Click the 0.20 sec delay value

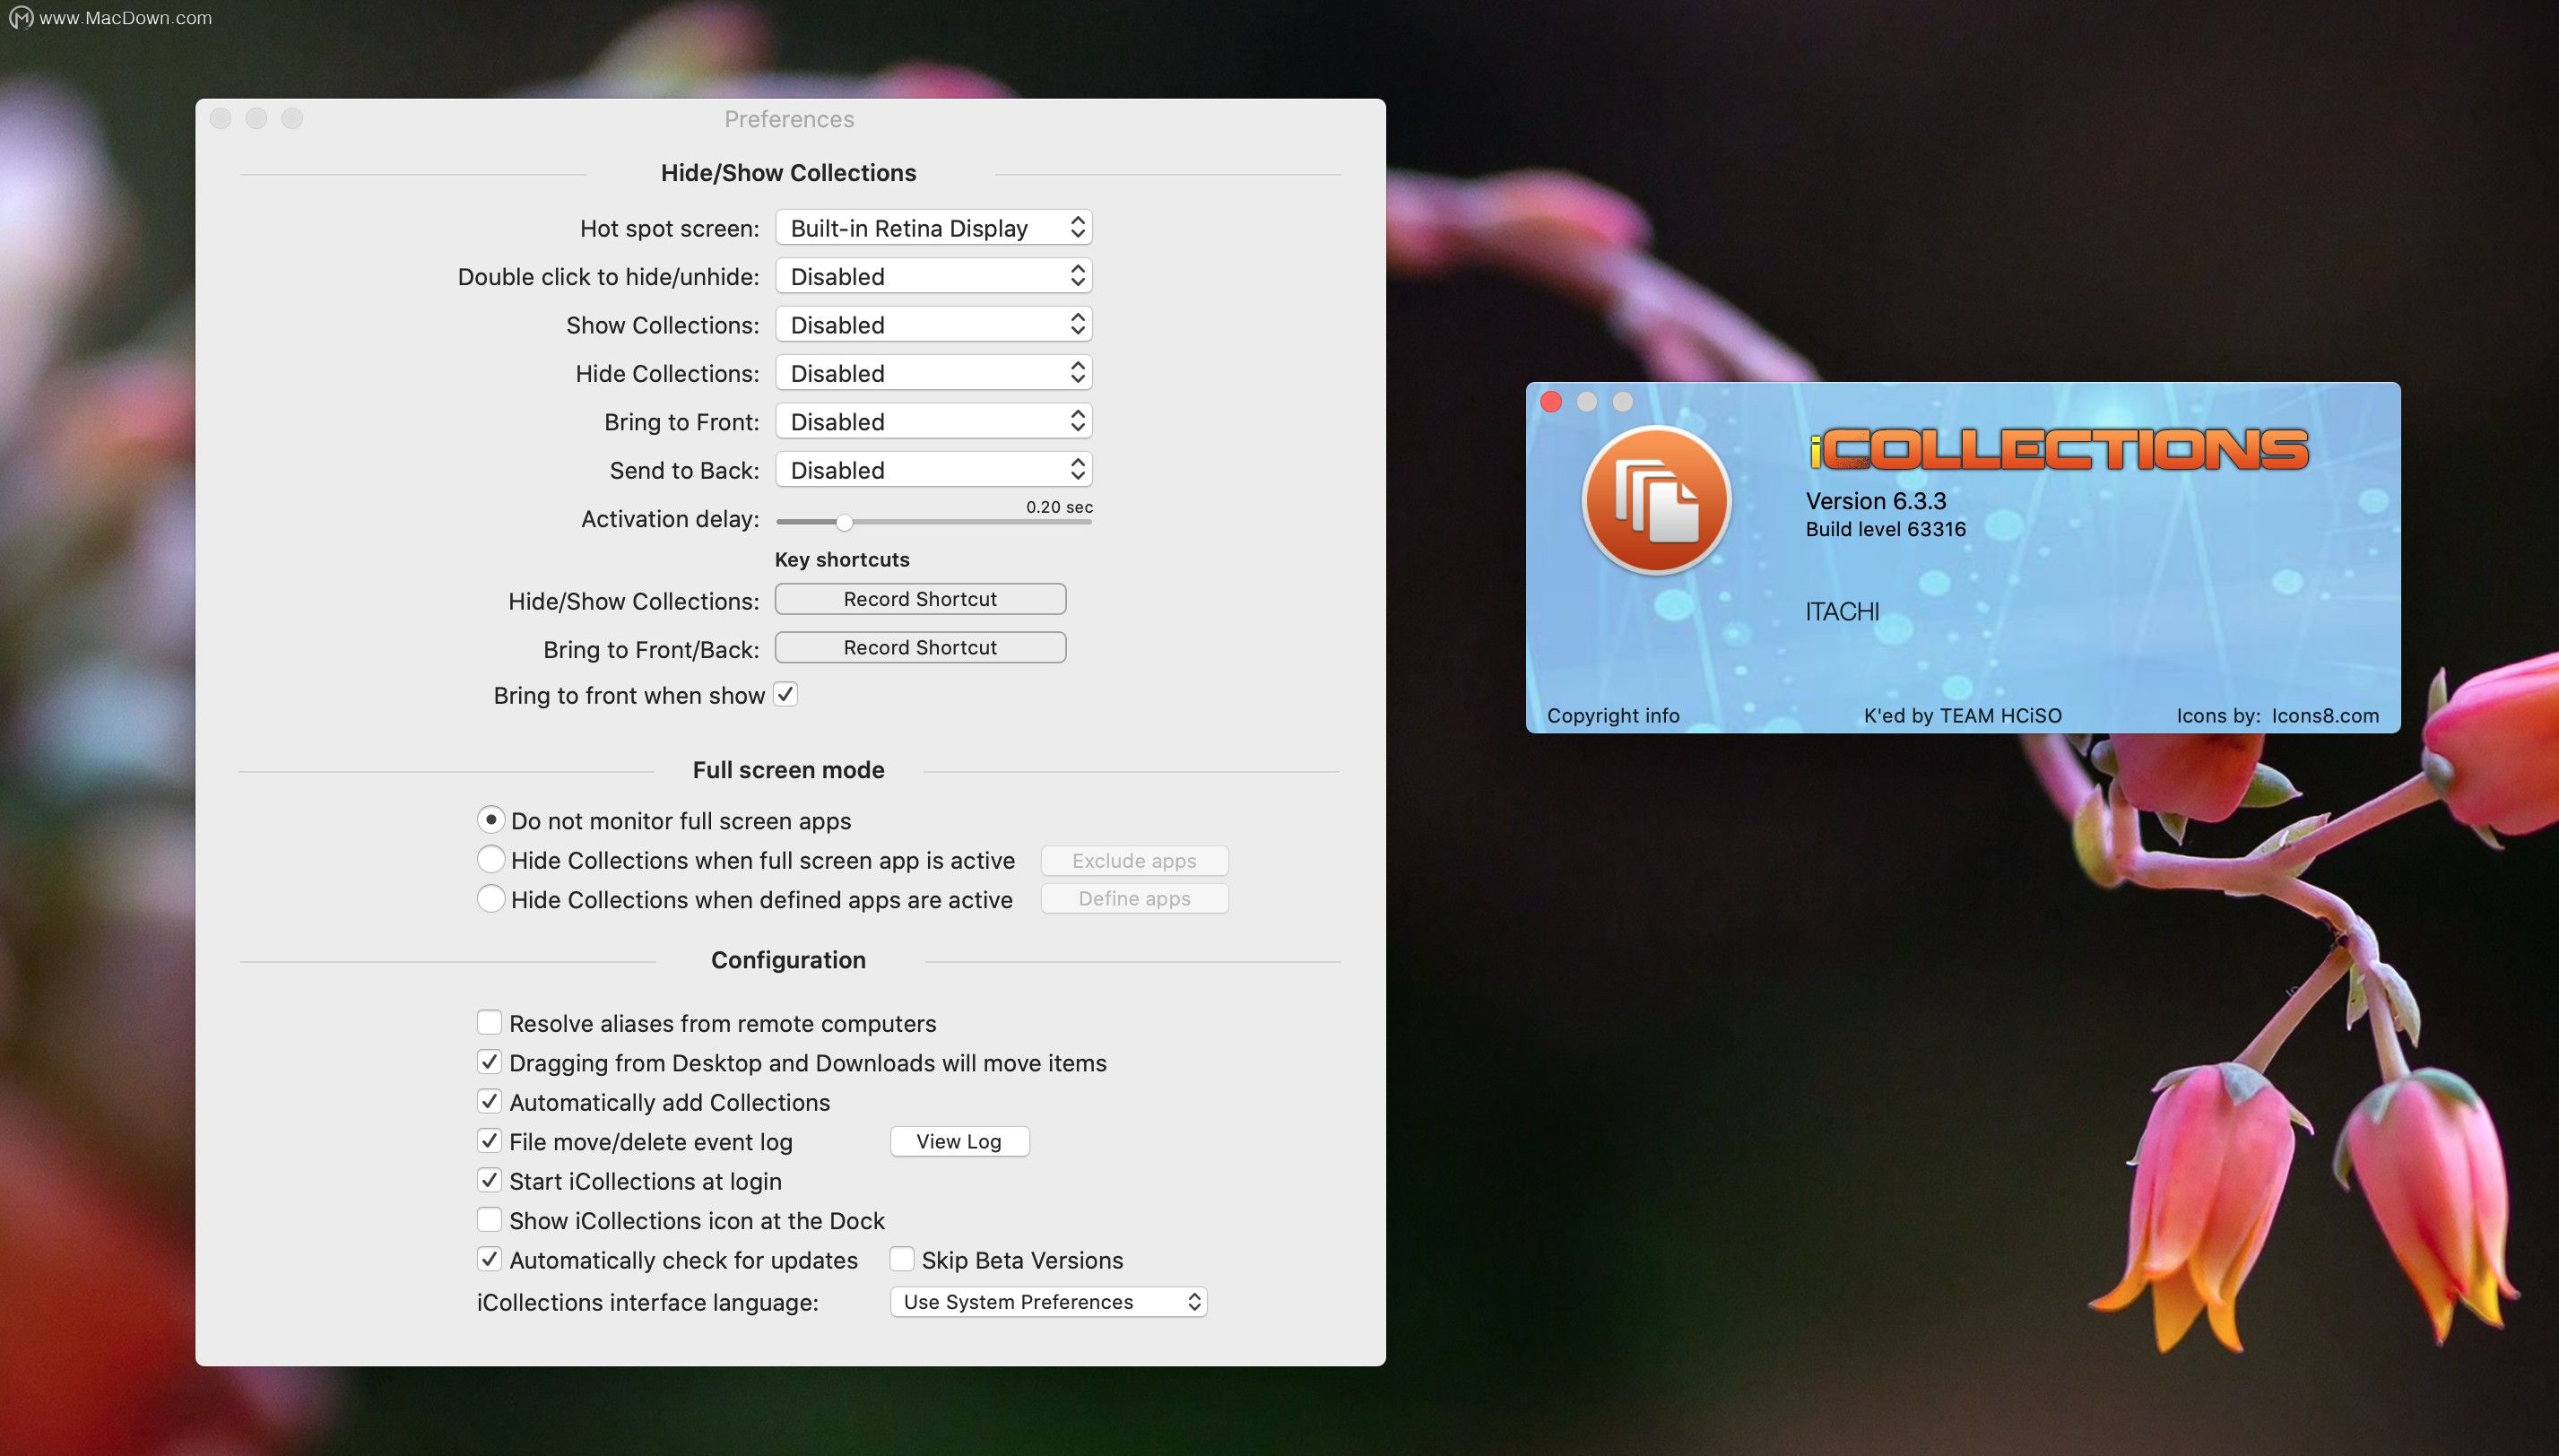click(1059, 507)
